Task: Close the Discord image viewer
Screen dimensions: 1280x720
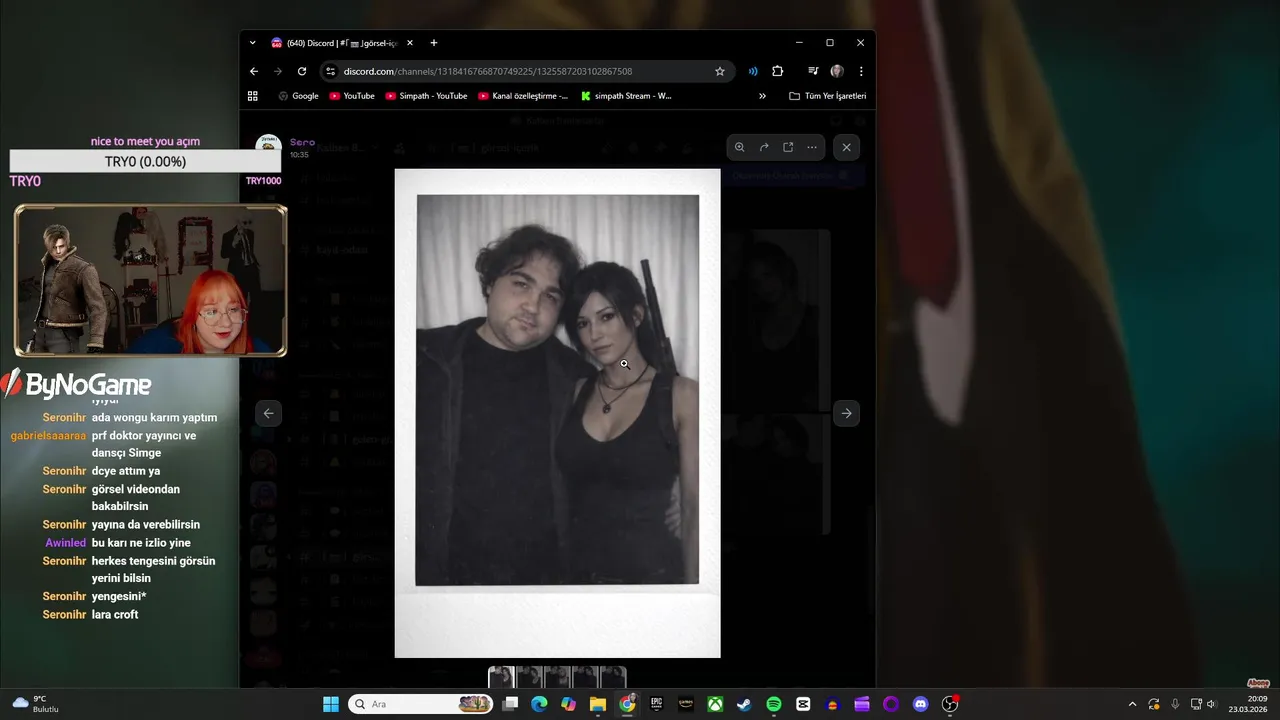Action: [x=846, y=147]
